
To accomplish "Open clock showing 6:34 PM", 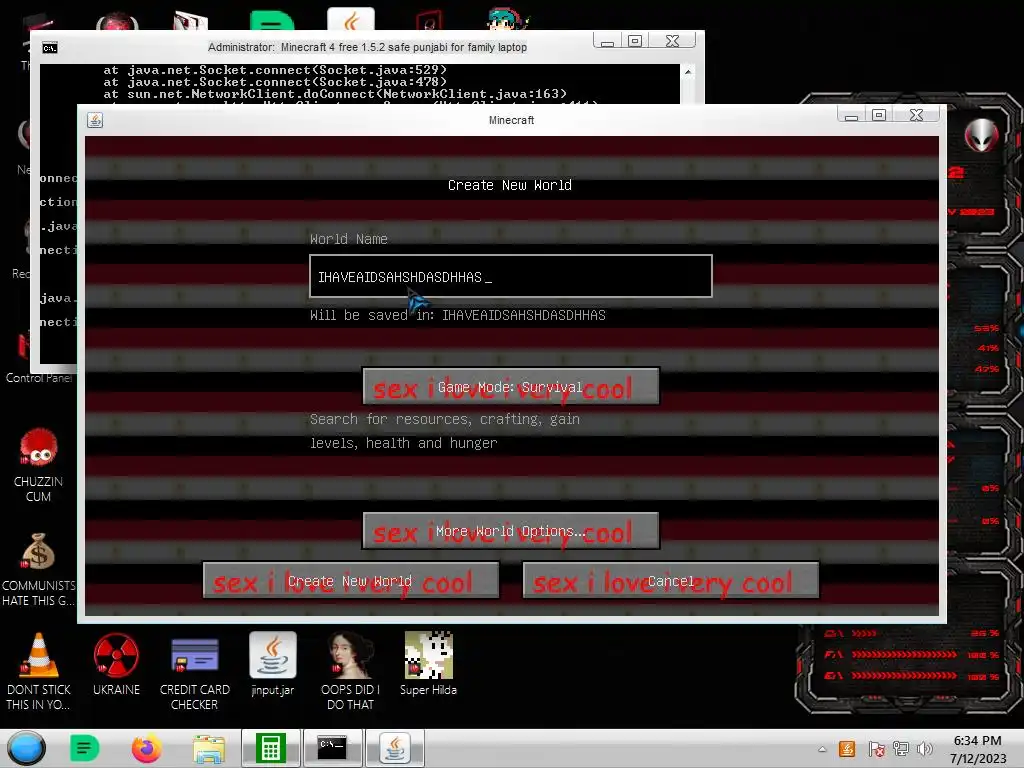I will pyautogui.click(x=978, y=749).
